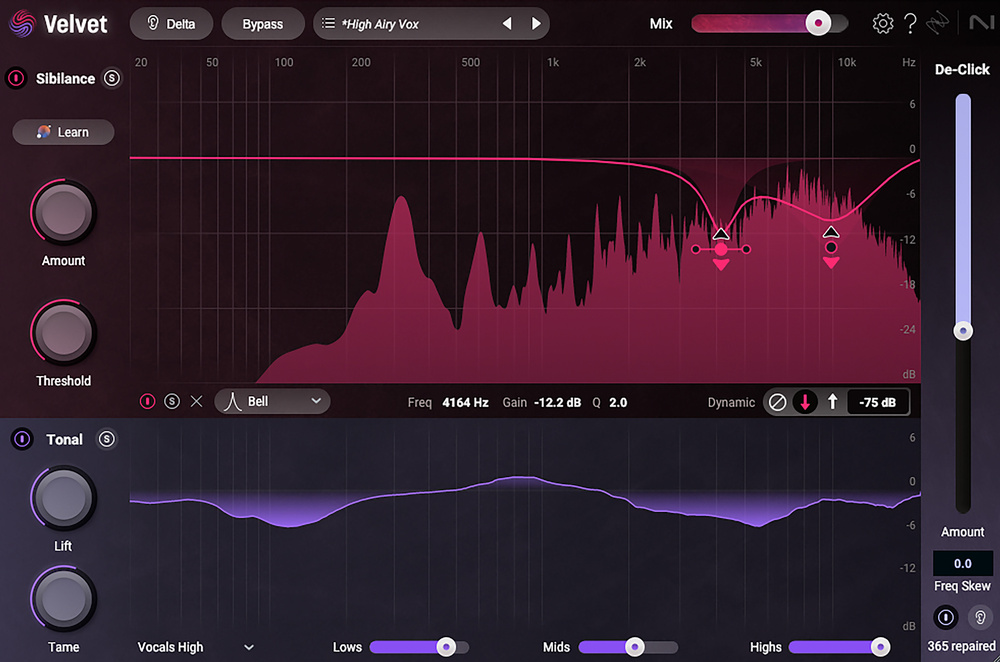Solo the Tonal module
1000x662 pixels.
pyautogui.click(x=107, y=439)
